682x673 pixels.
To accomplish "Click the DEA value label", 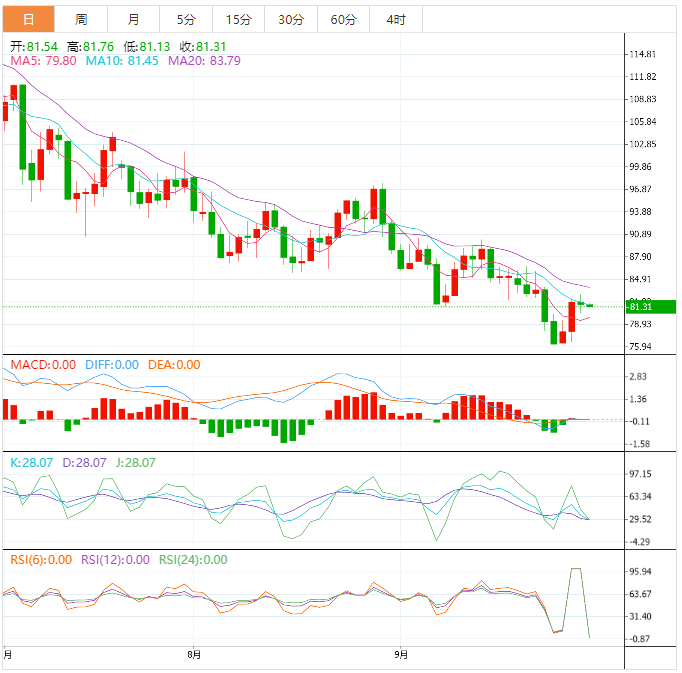I will [174, 365].
